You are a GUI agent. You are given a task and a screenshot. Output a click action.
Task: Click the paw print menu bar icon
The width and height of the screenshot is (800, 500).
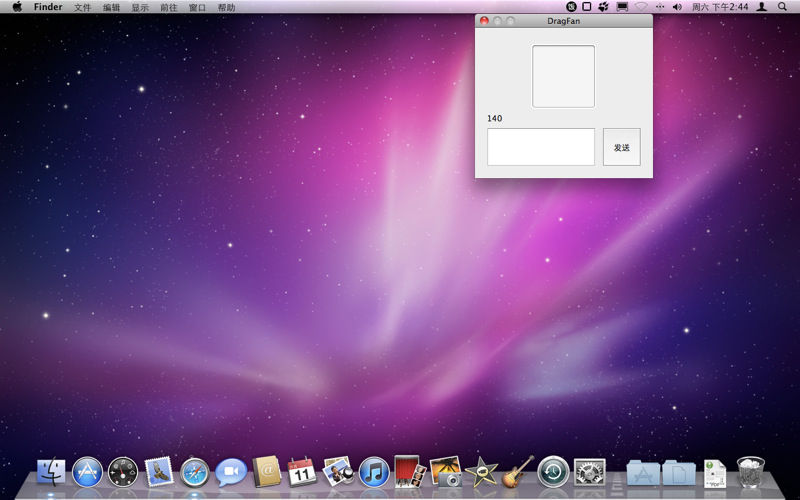604,7
